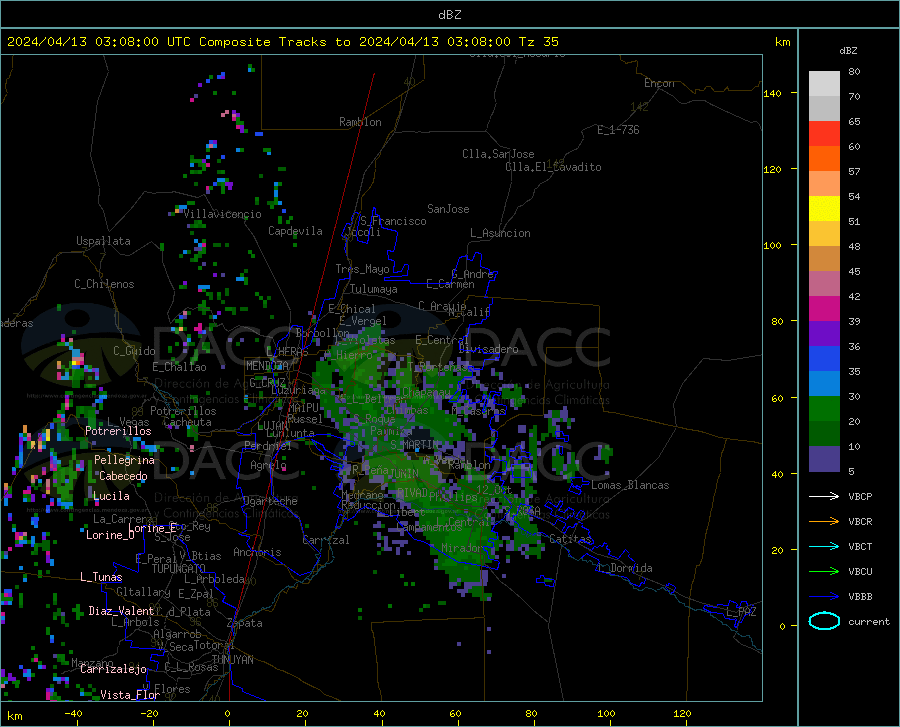
Task: Click the Uspallata place label
Action: (103, 241)
